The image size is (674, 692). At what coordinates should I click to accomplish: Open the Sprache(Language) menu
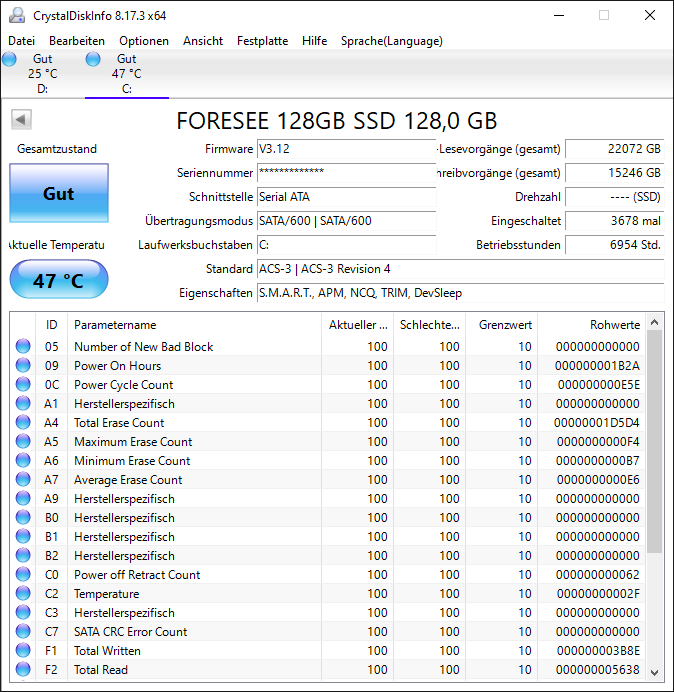click(392, 41)
